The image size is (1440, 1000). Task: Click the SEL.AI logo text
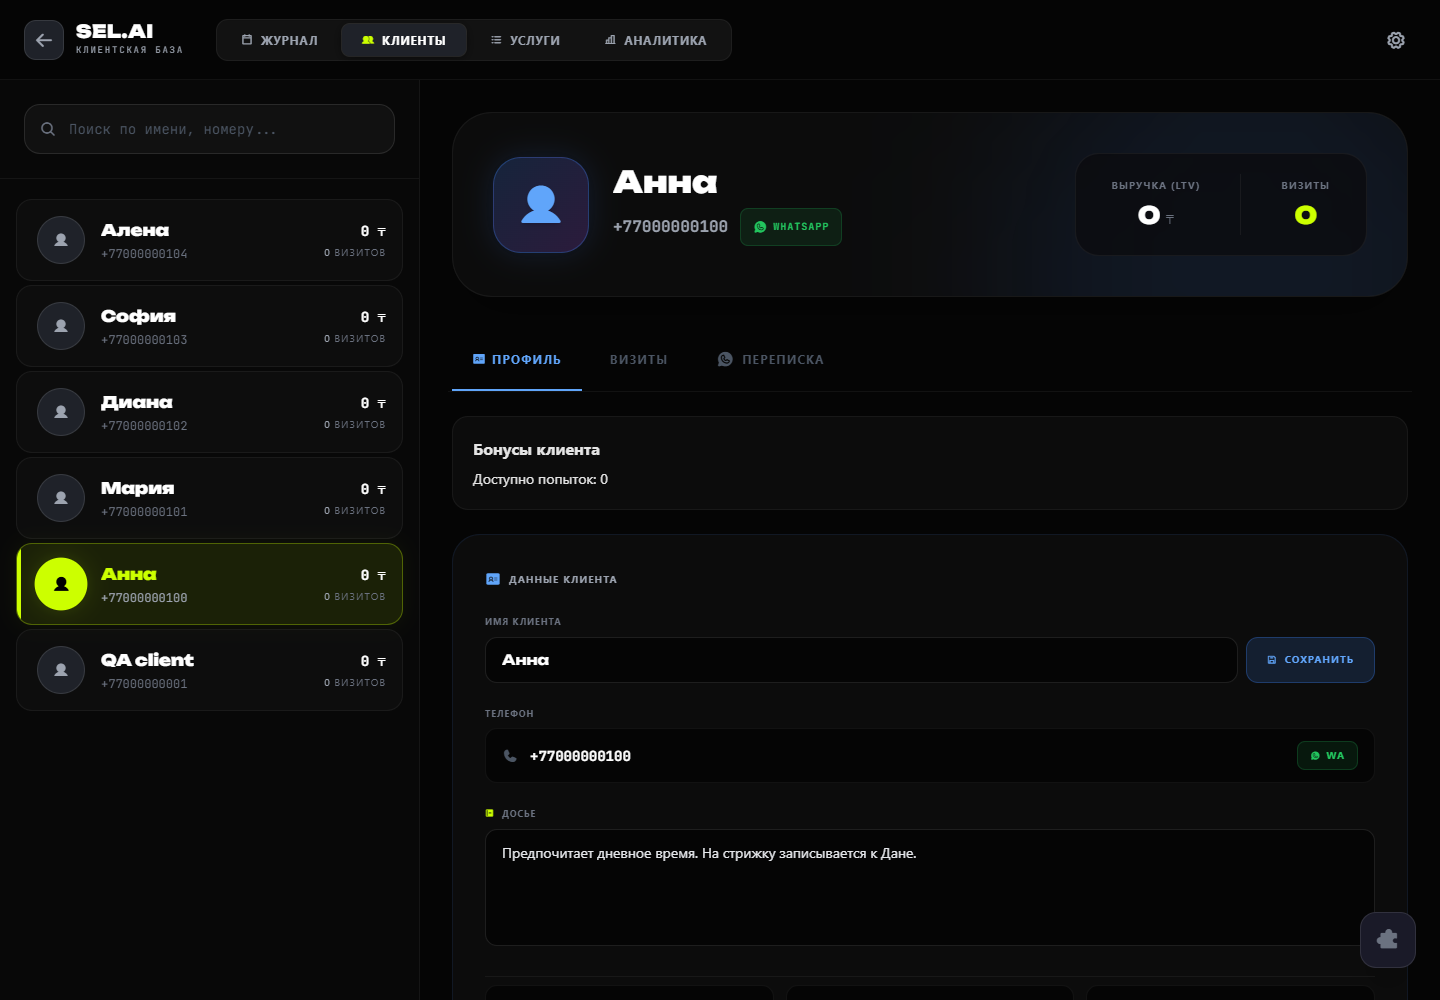[114, 31]
